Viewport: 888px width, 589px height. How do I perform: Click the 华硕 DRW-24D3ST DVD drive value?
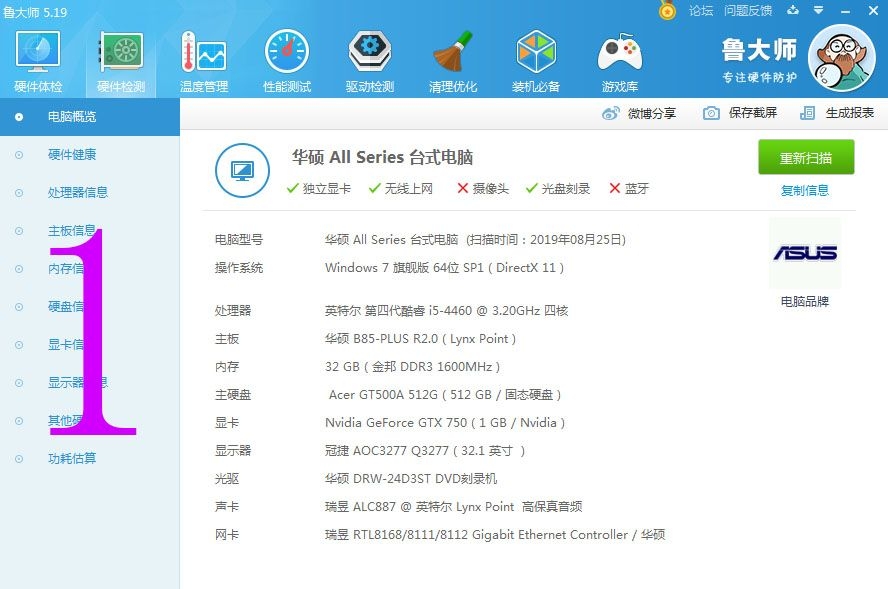(x=411, y=479)
